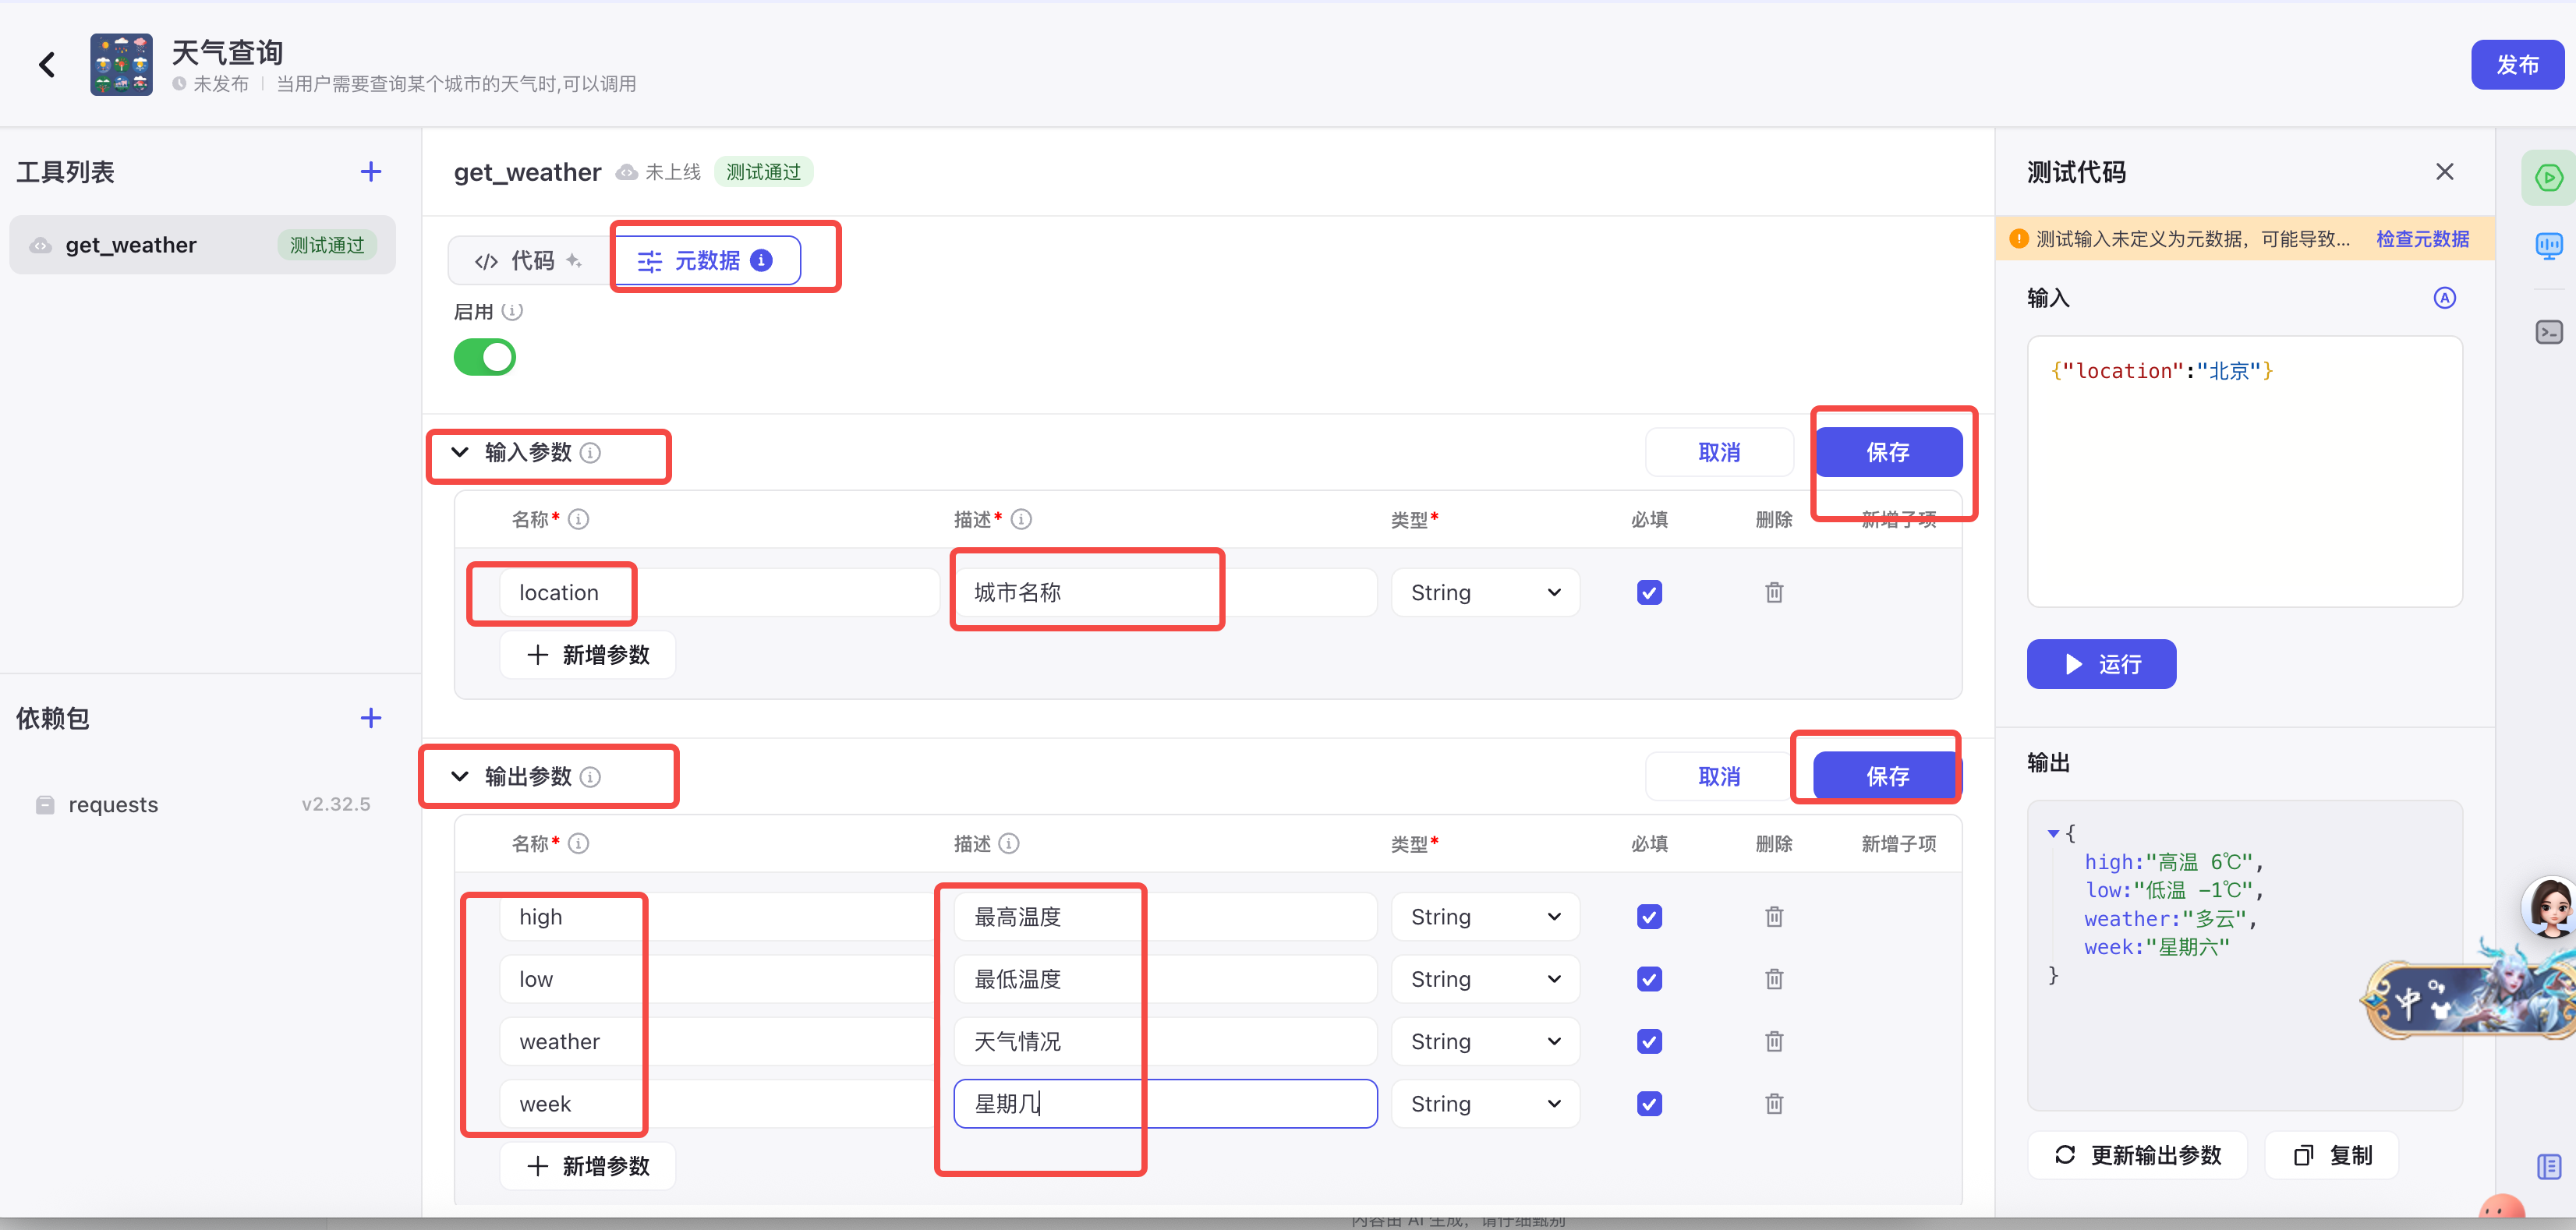The image size is (2576, 1230).
Task: Click the green run icon in sidebar
Action: [x=2548, y=178]
